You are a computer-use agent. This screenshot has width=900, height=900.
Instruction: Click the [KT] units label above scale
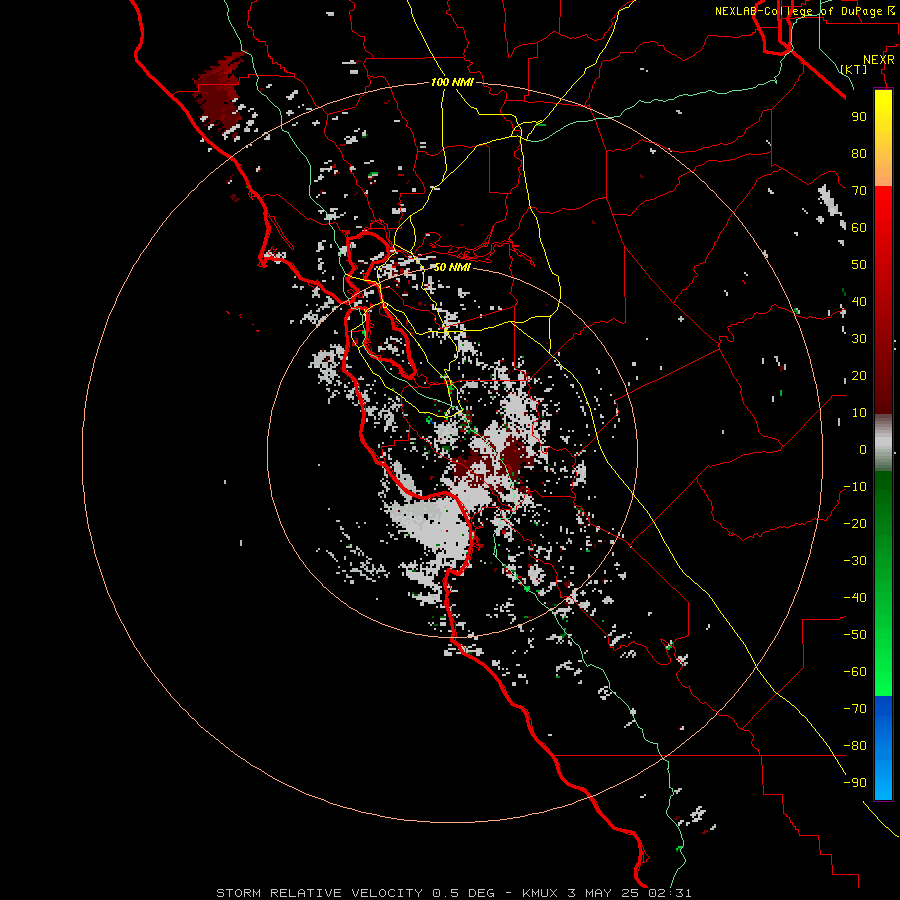pyautogui.click(x=854, y=69)
